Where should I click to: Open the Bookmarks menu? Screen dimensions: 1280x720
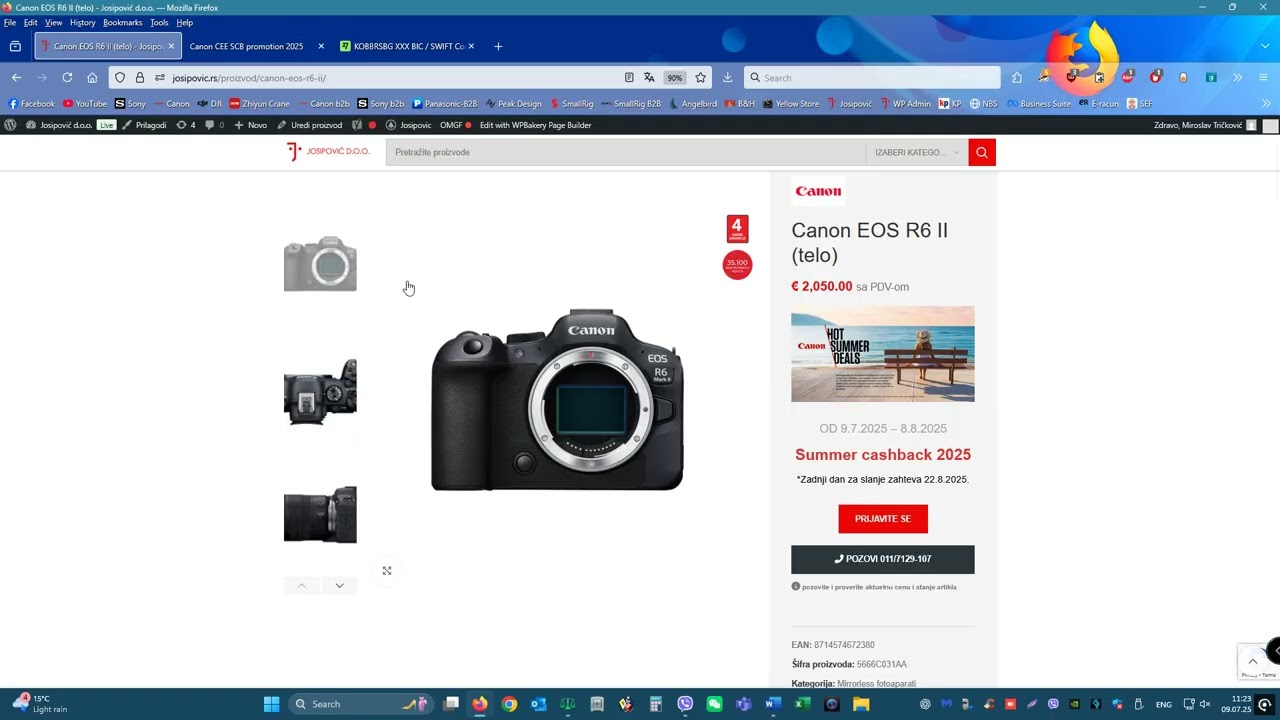[122, 22]
